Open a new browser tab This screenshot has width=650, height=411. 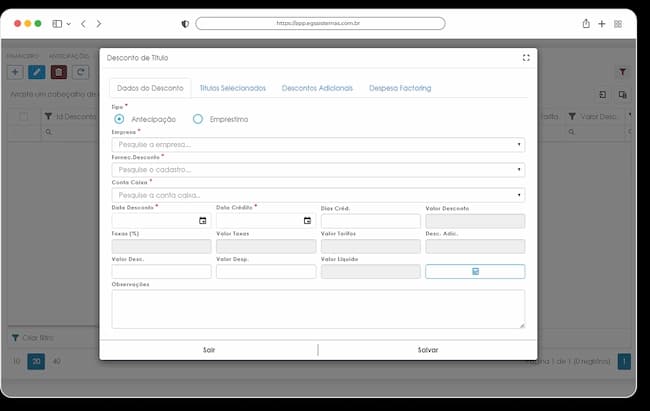tap(601, 24)
